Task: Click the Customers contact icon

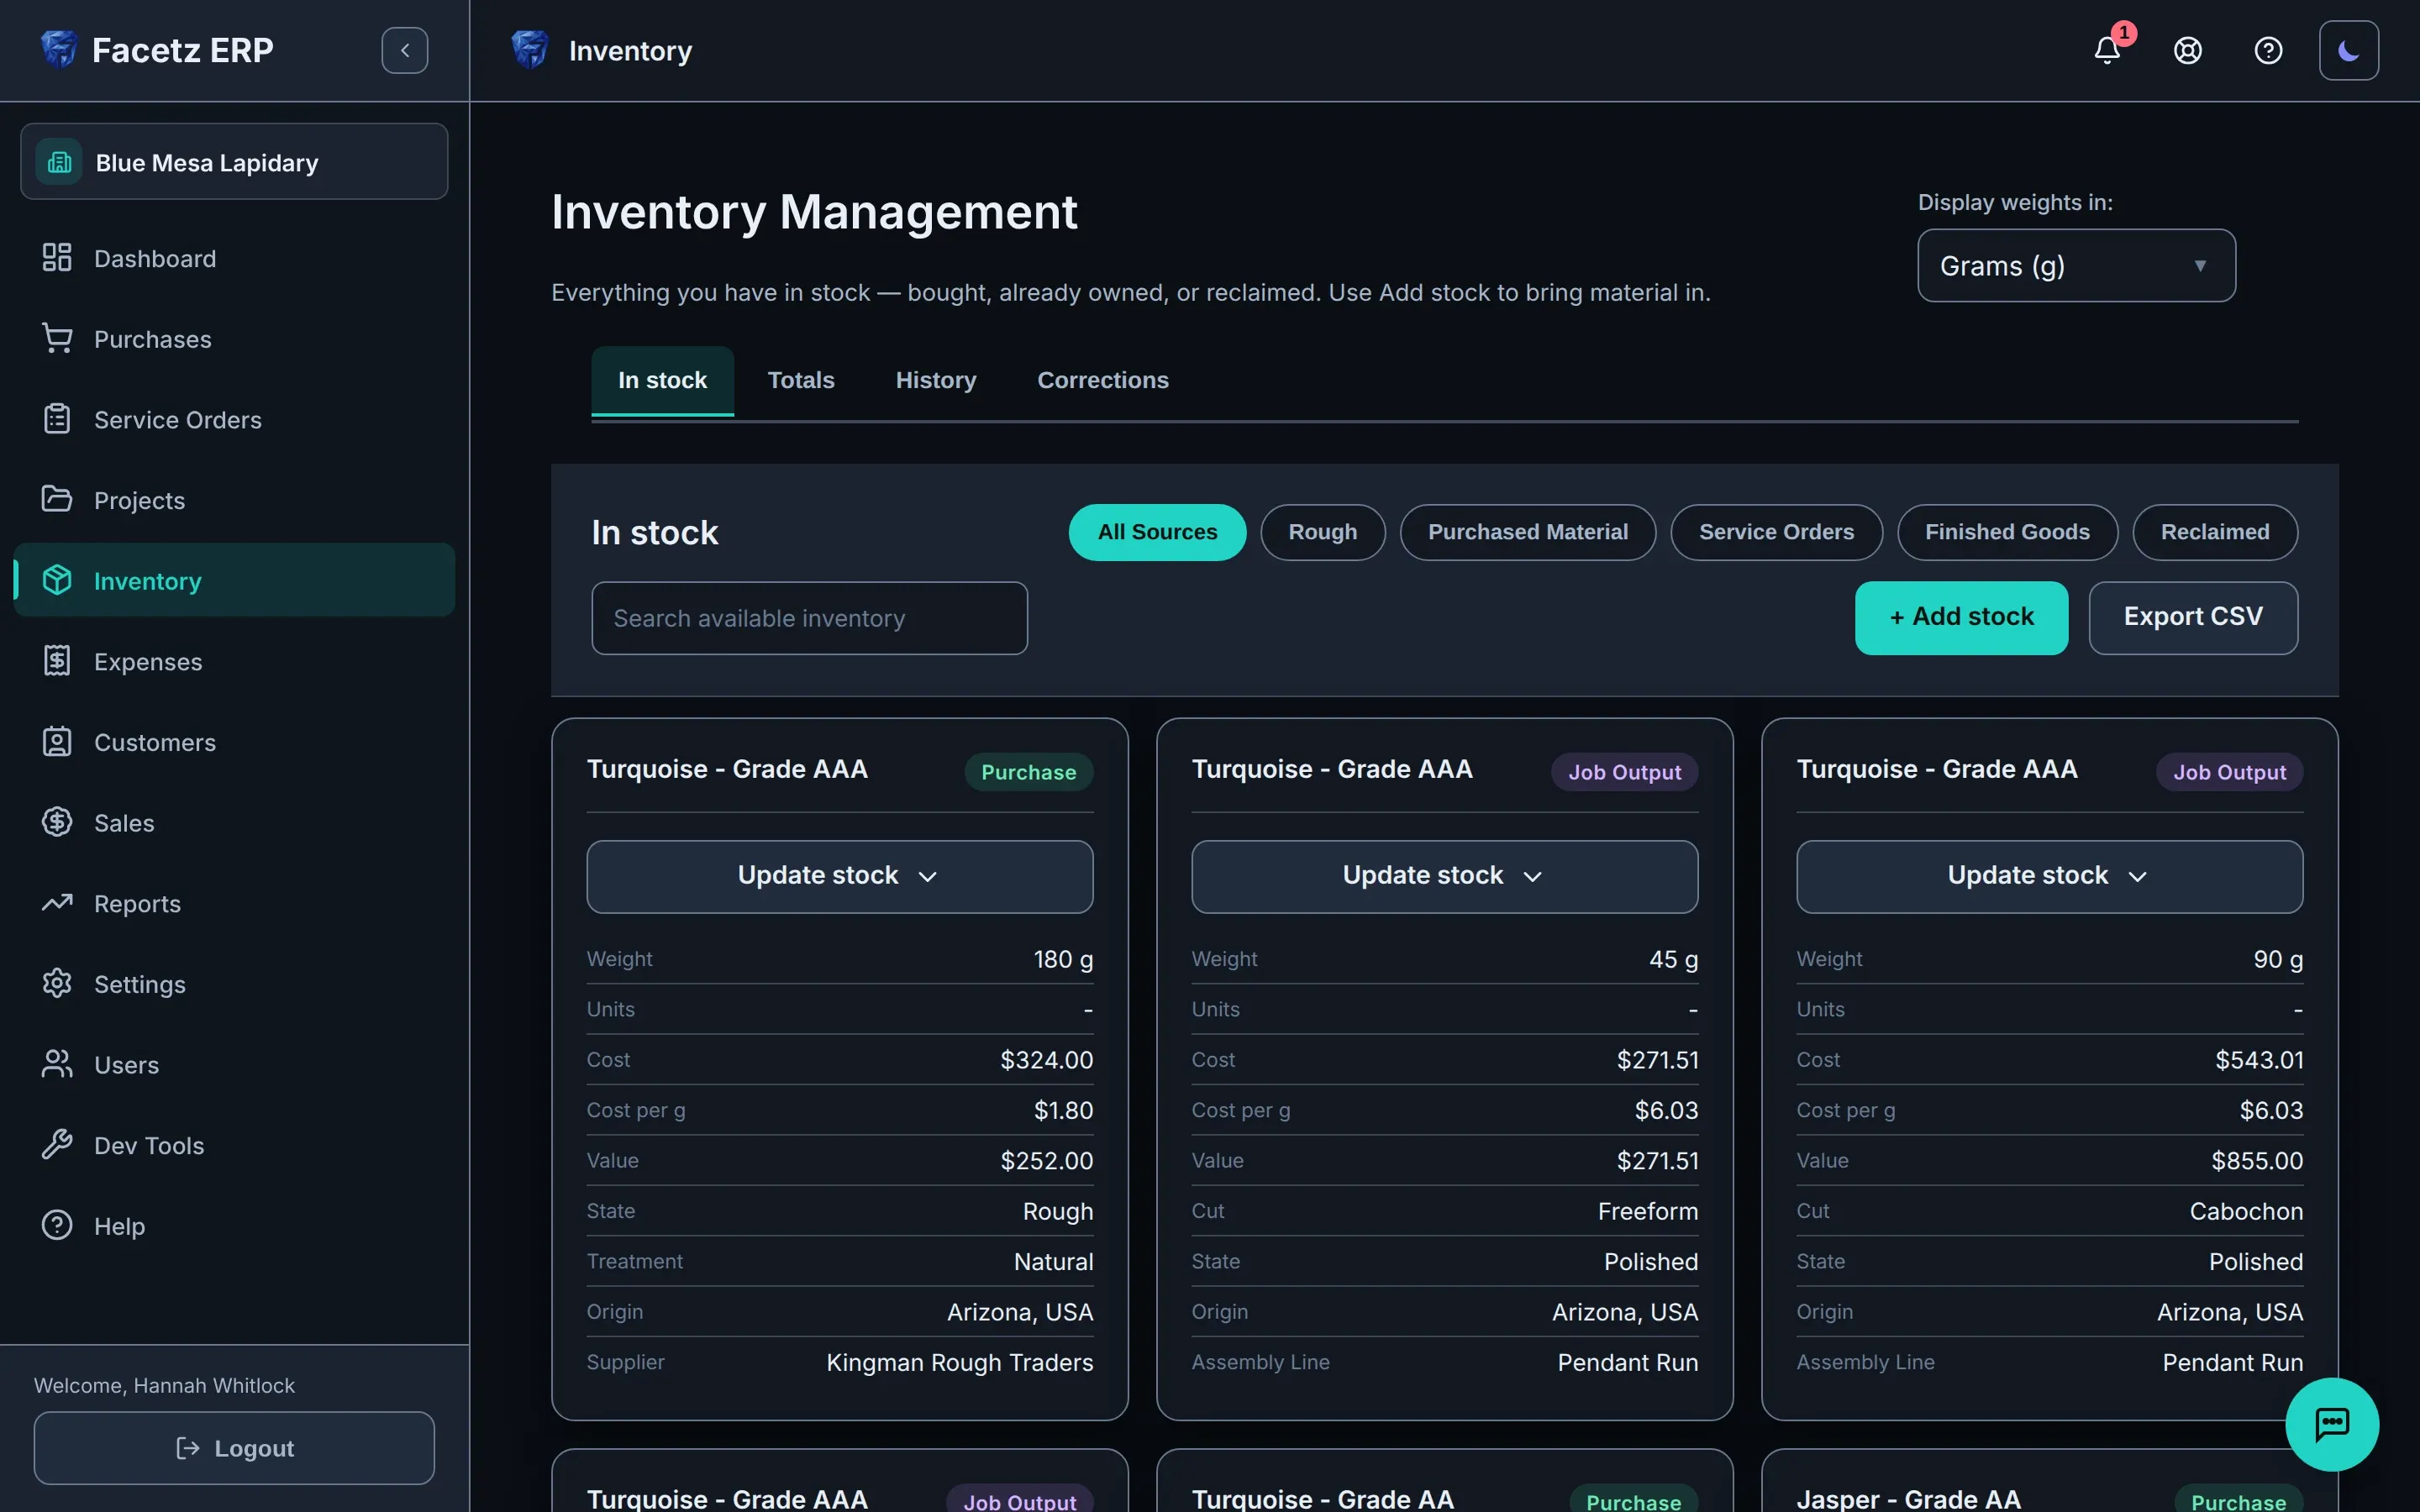Action: point(57,742)
